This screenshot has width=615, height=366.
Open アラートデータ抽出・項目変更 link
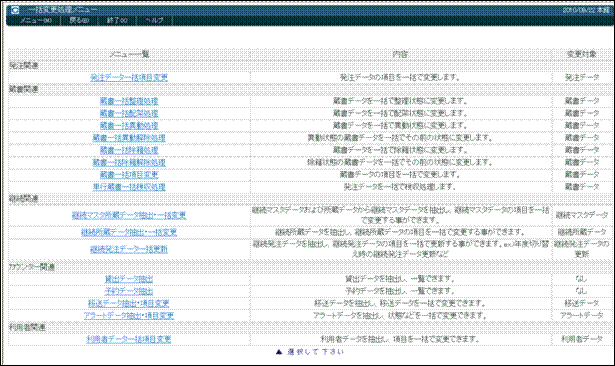pos(129,316)
